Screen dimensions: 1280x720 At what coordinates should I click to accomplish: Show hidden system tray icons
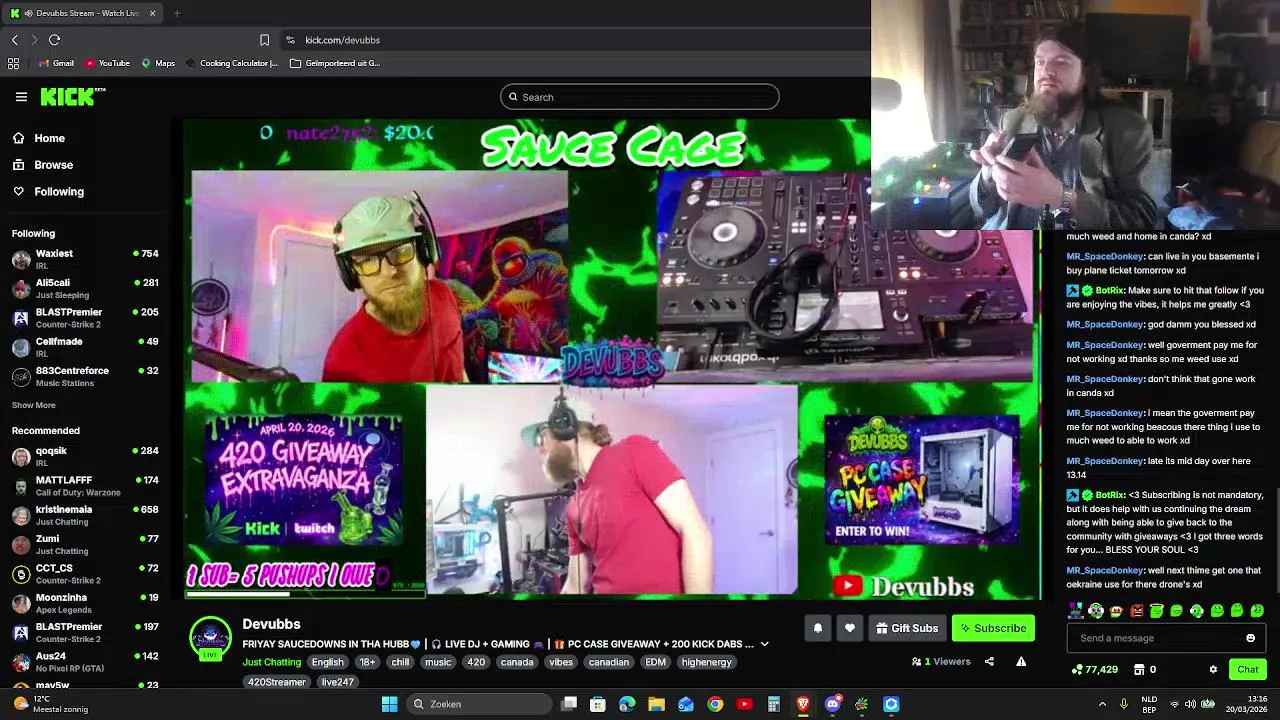click(x=1102, y=704)
